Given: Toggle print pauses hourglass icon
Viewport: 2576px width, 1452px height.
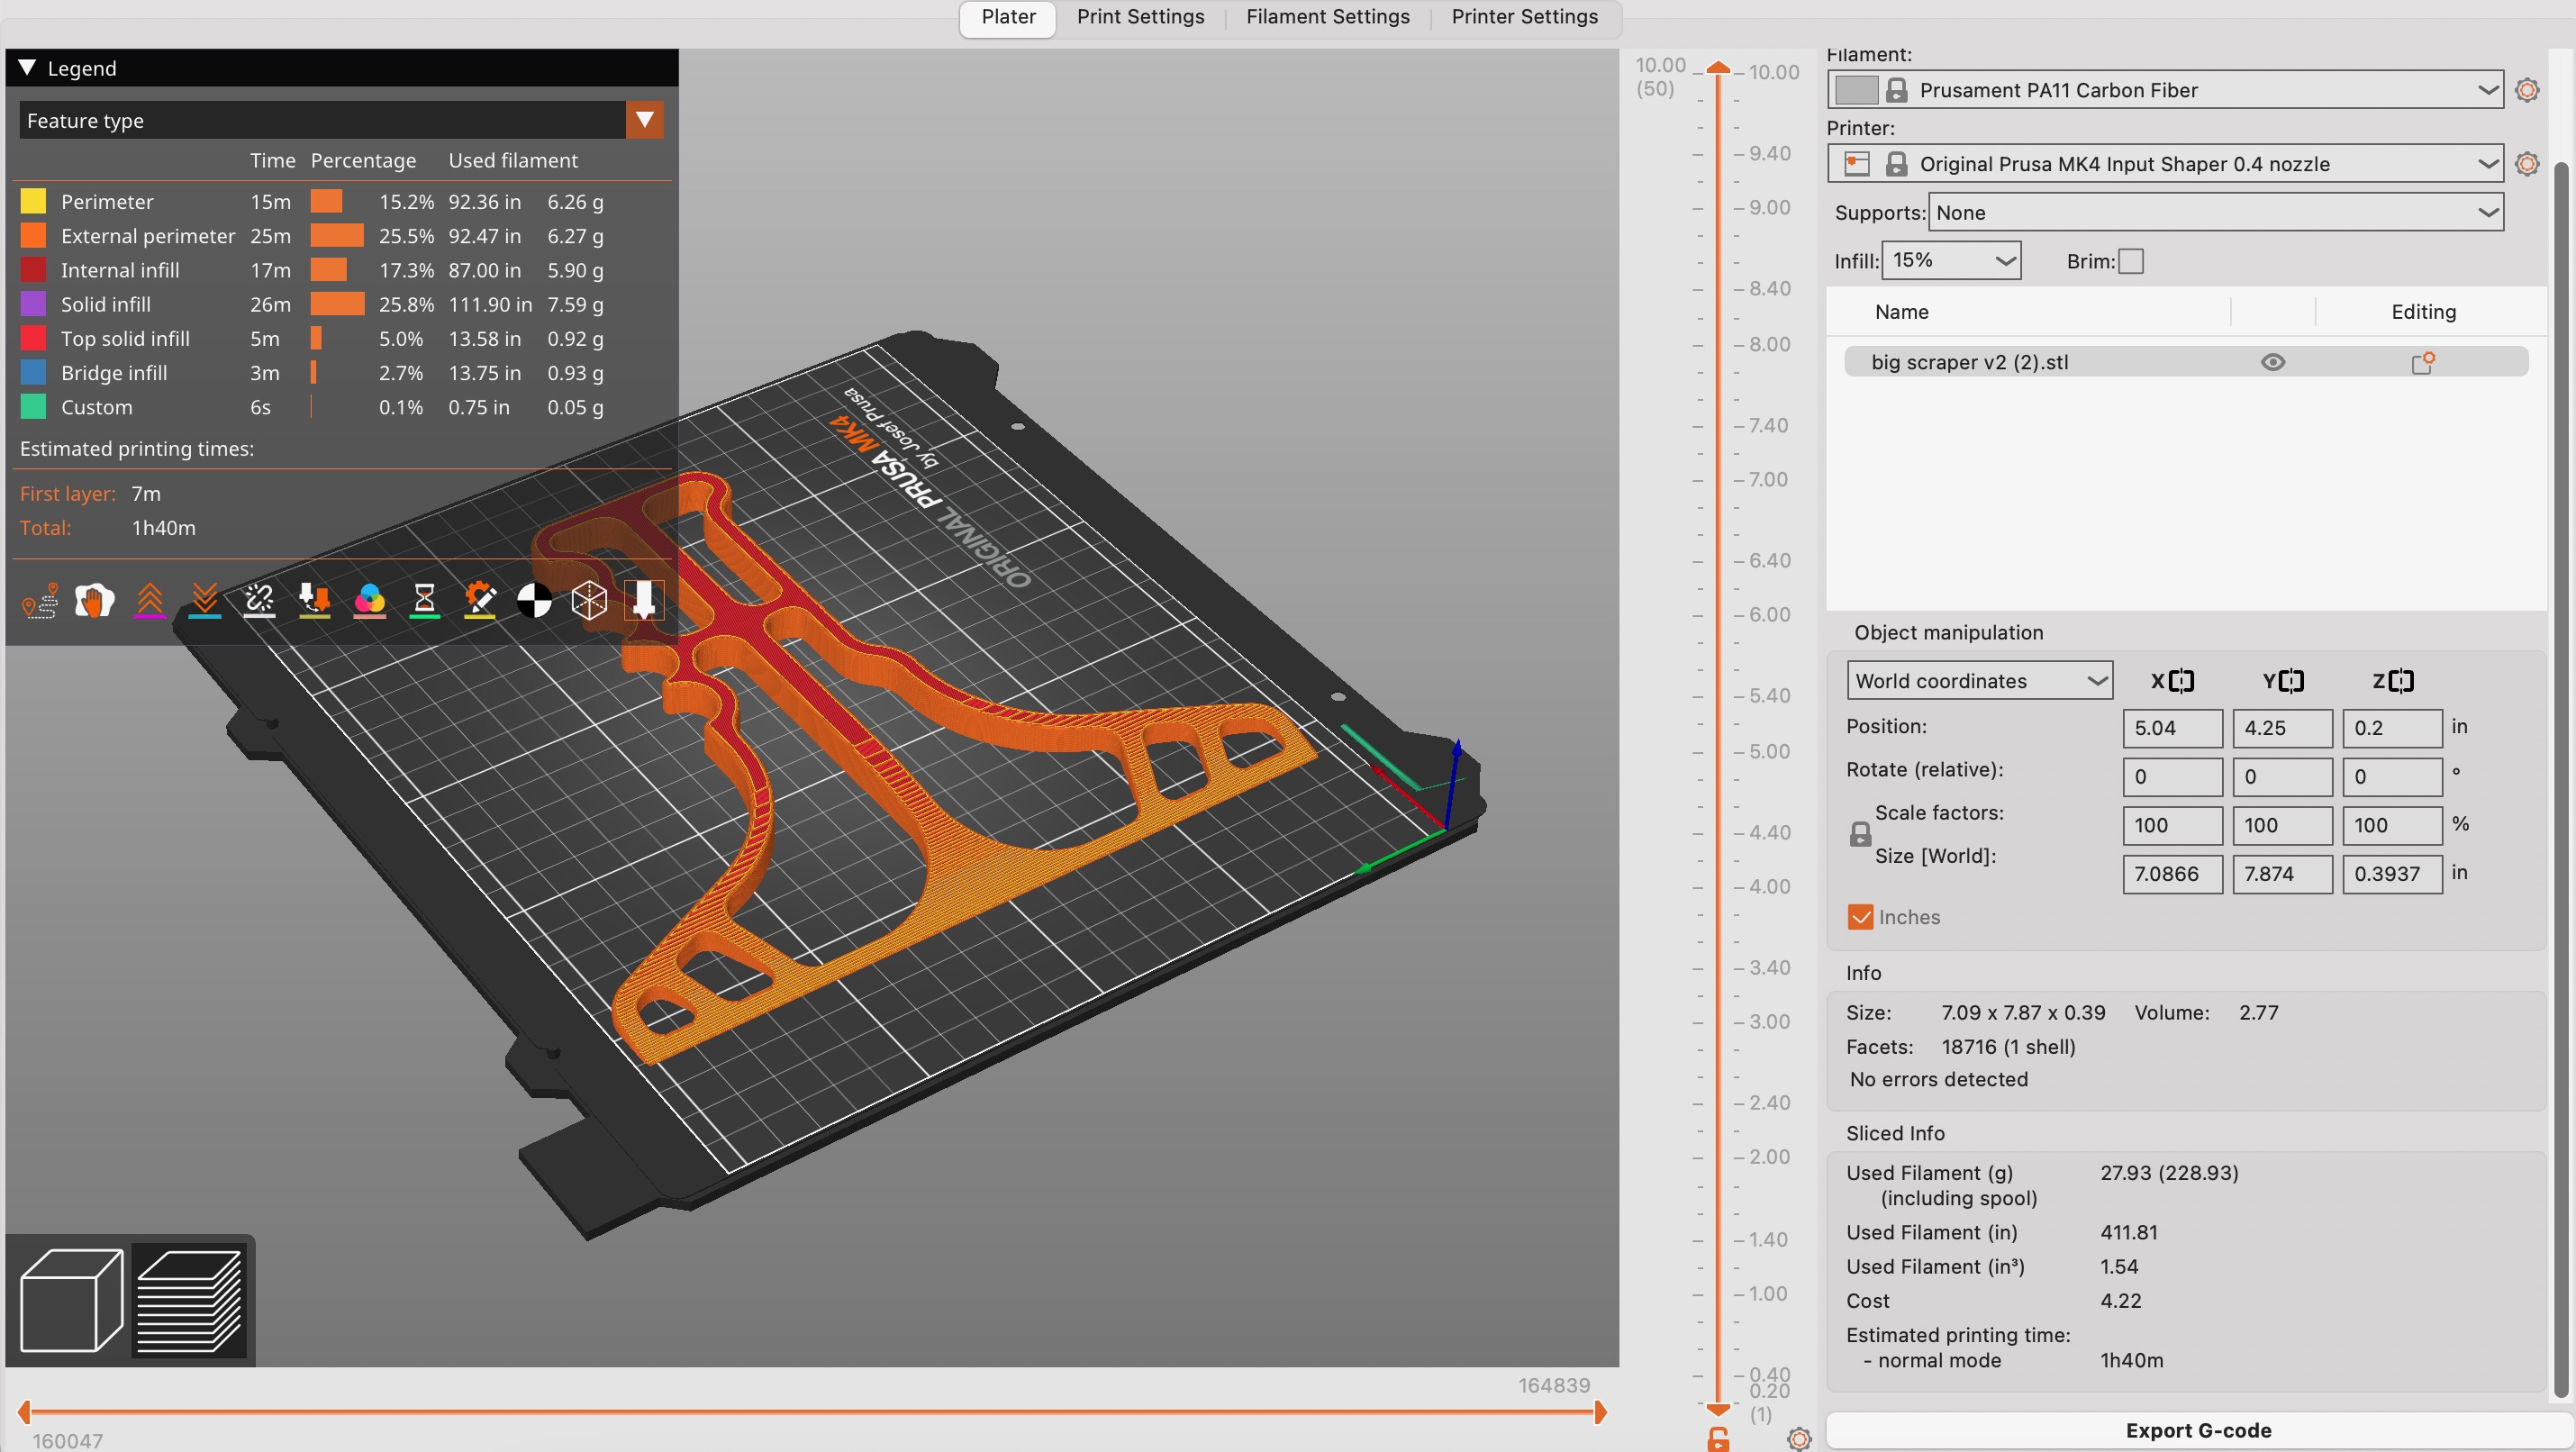Looking at the screenshot, I should coord(424,601).
